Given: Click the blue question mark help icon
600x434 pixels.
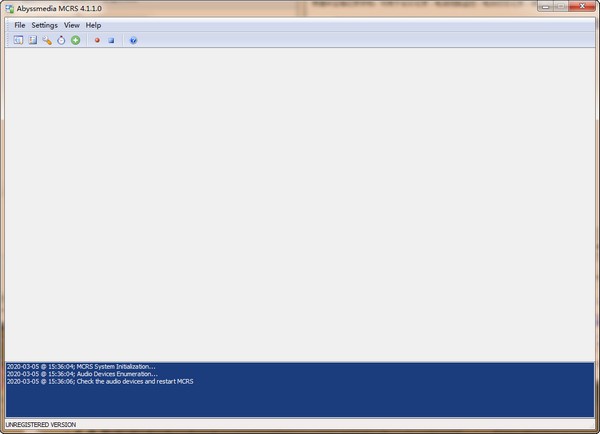Looking at the screenshot, I should (133, 40).
